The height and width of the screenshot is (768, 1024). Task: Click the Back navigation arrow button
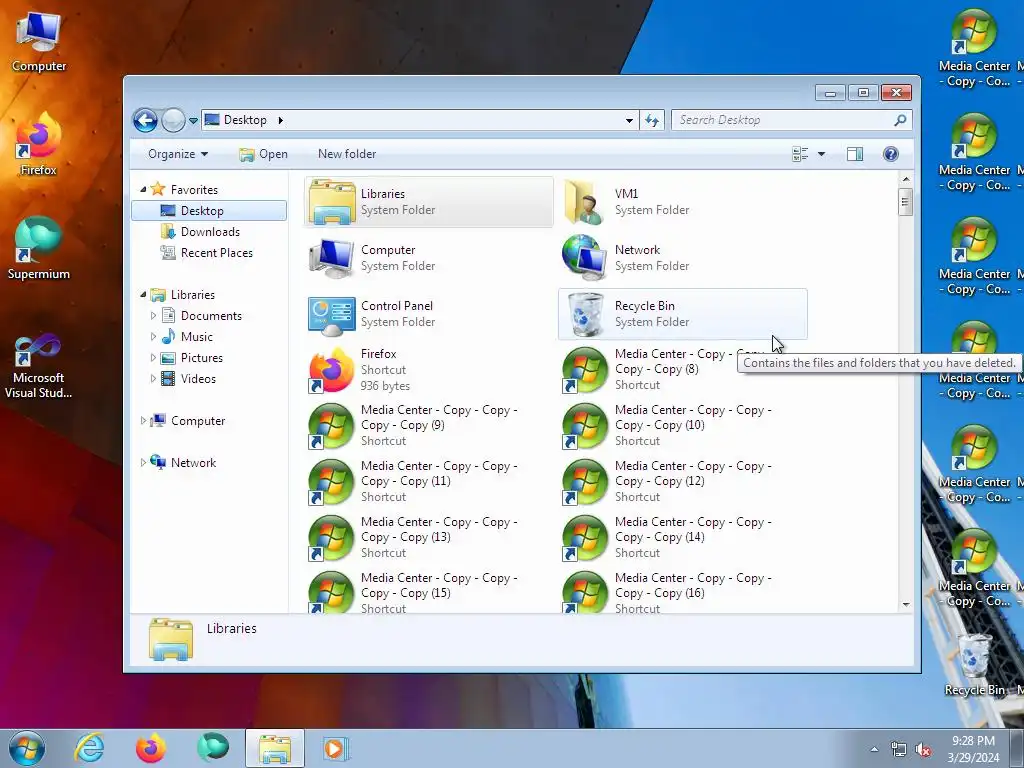(145, 120)
